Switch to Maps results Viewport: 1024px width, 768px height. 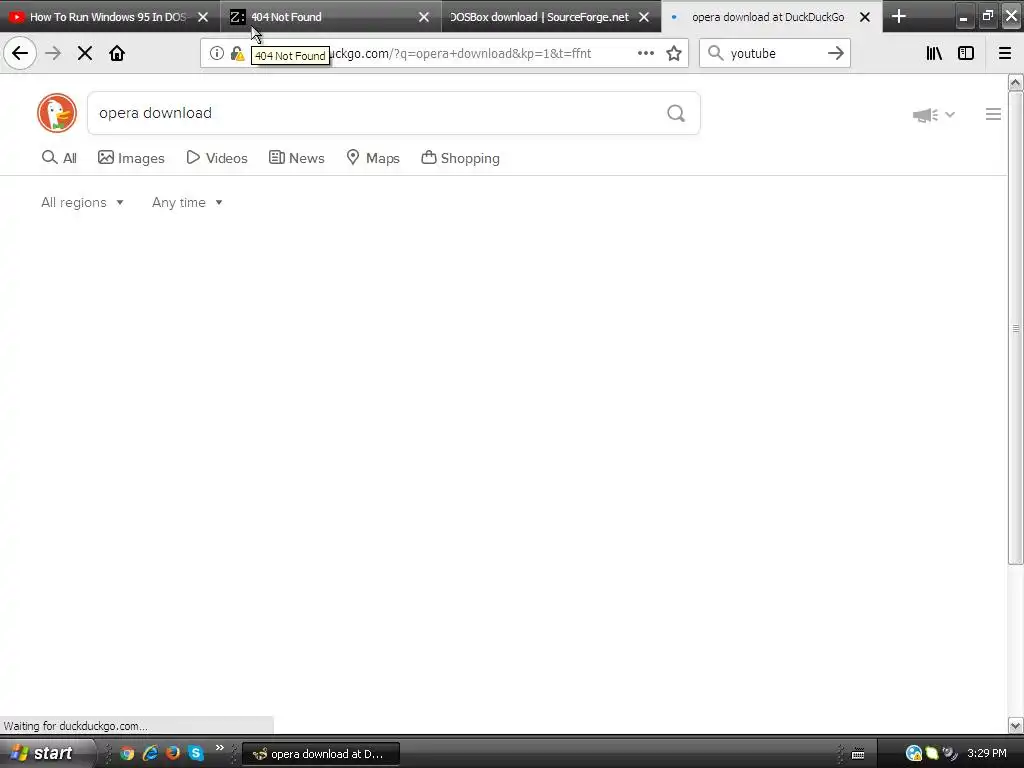(x=373, y=158)
